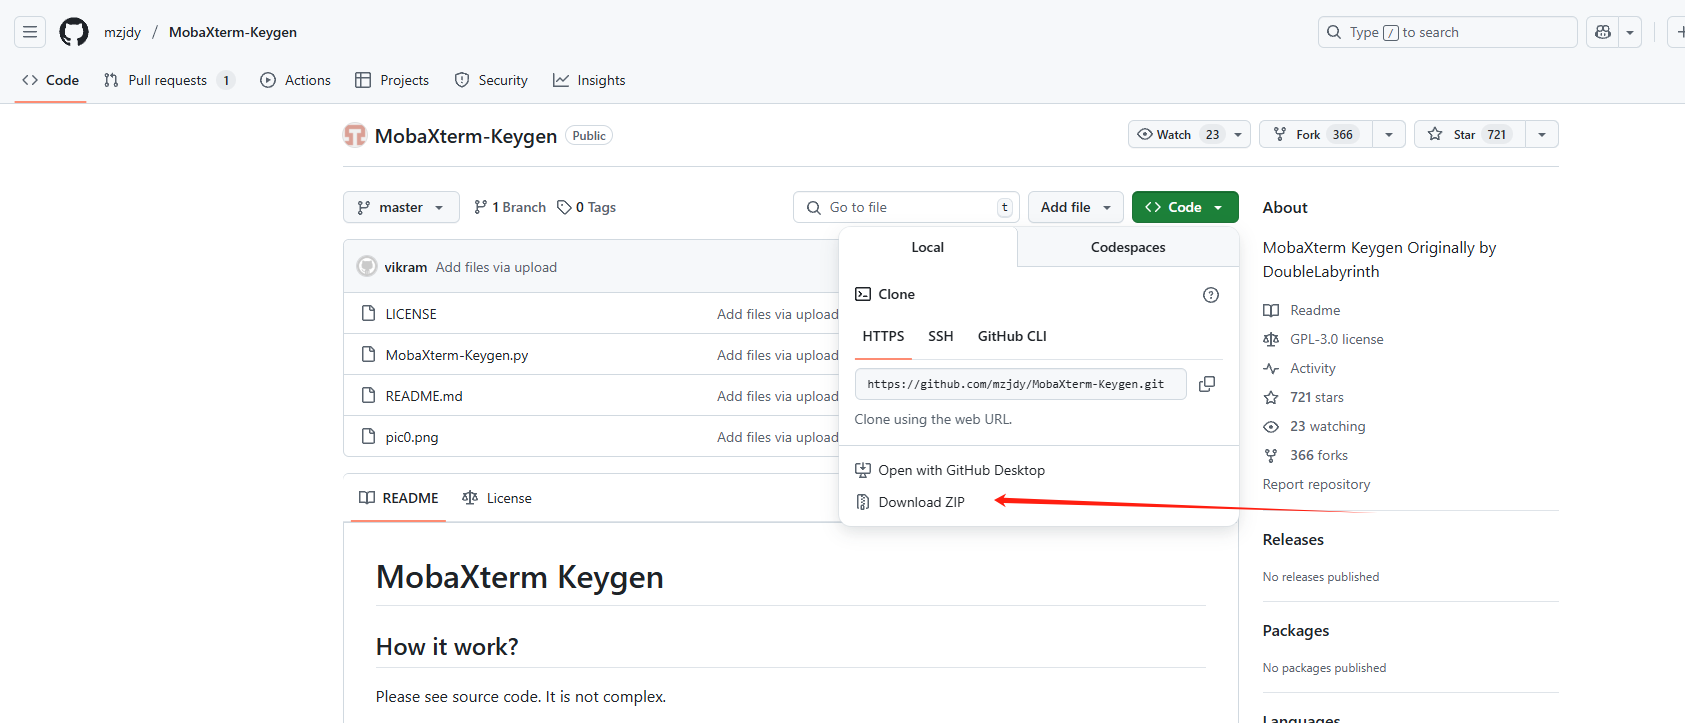Open the Insights tab
The image size is (1685, 723).
click(589, 80)
